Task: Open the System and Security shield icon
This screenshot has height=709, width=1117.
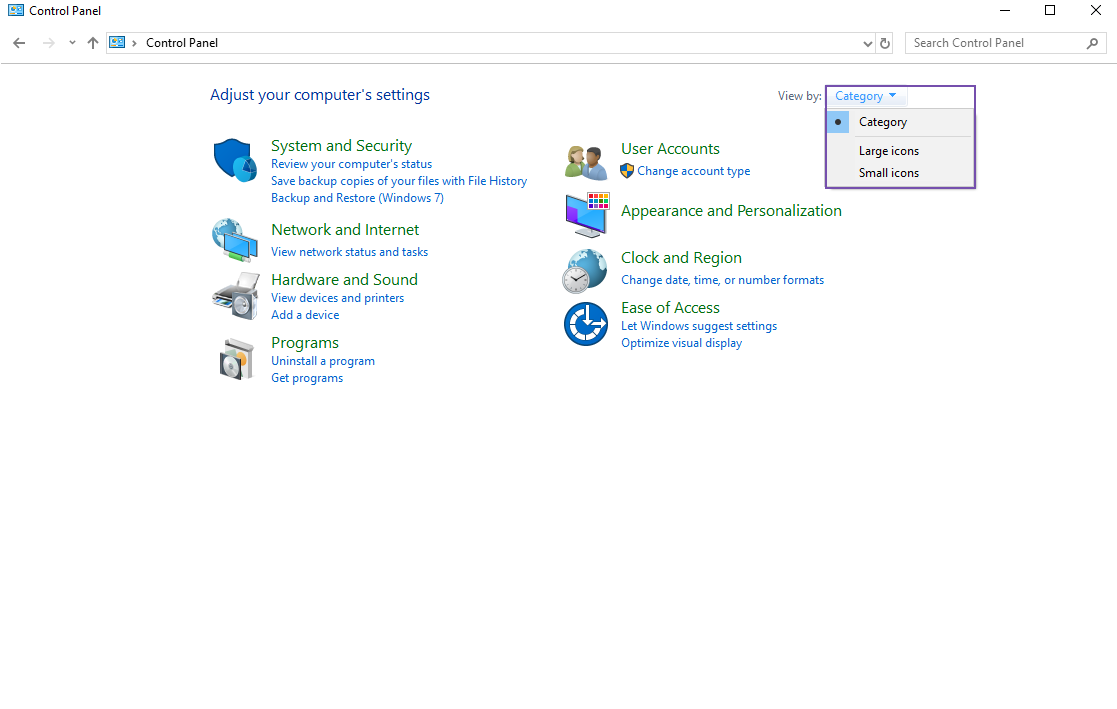Action: tap(235, 160)
